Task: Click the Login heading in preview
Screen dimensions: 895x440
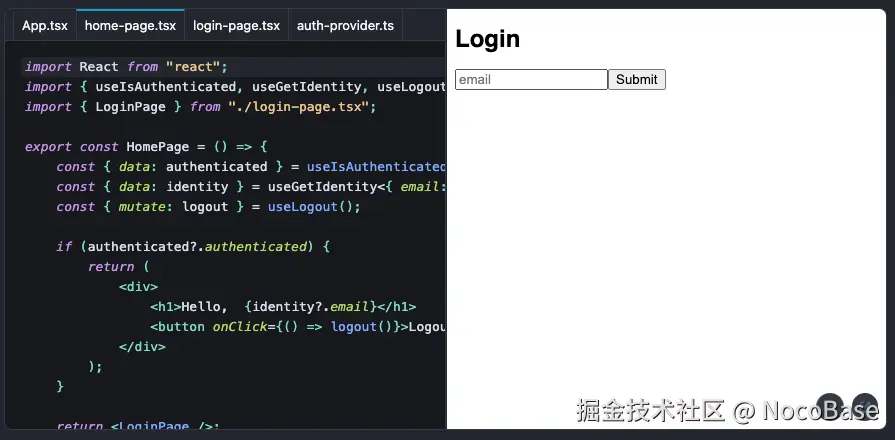Action: [x=487, y=39]
